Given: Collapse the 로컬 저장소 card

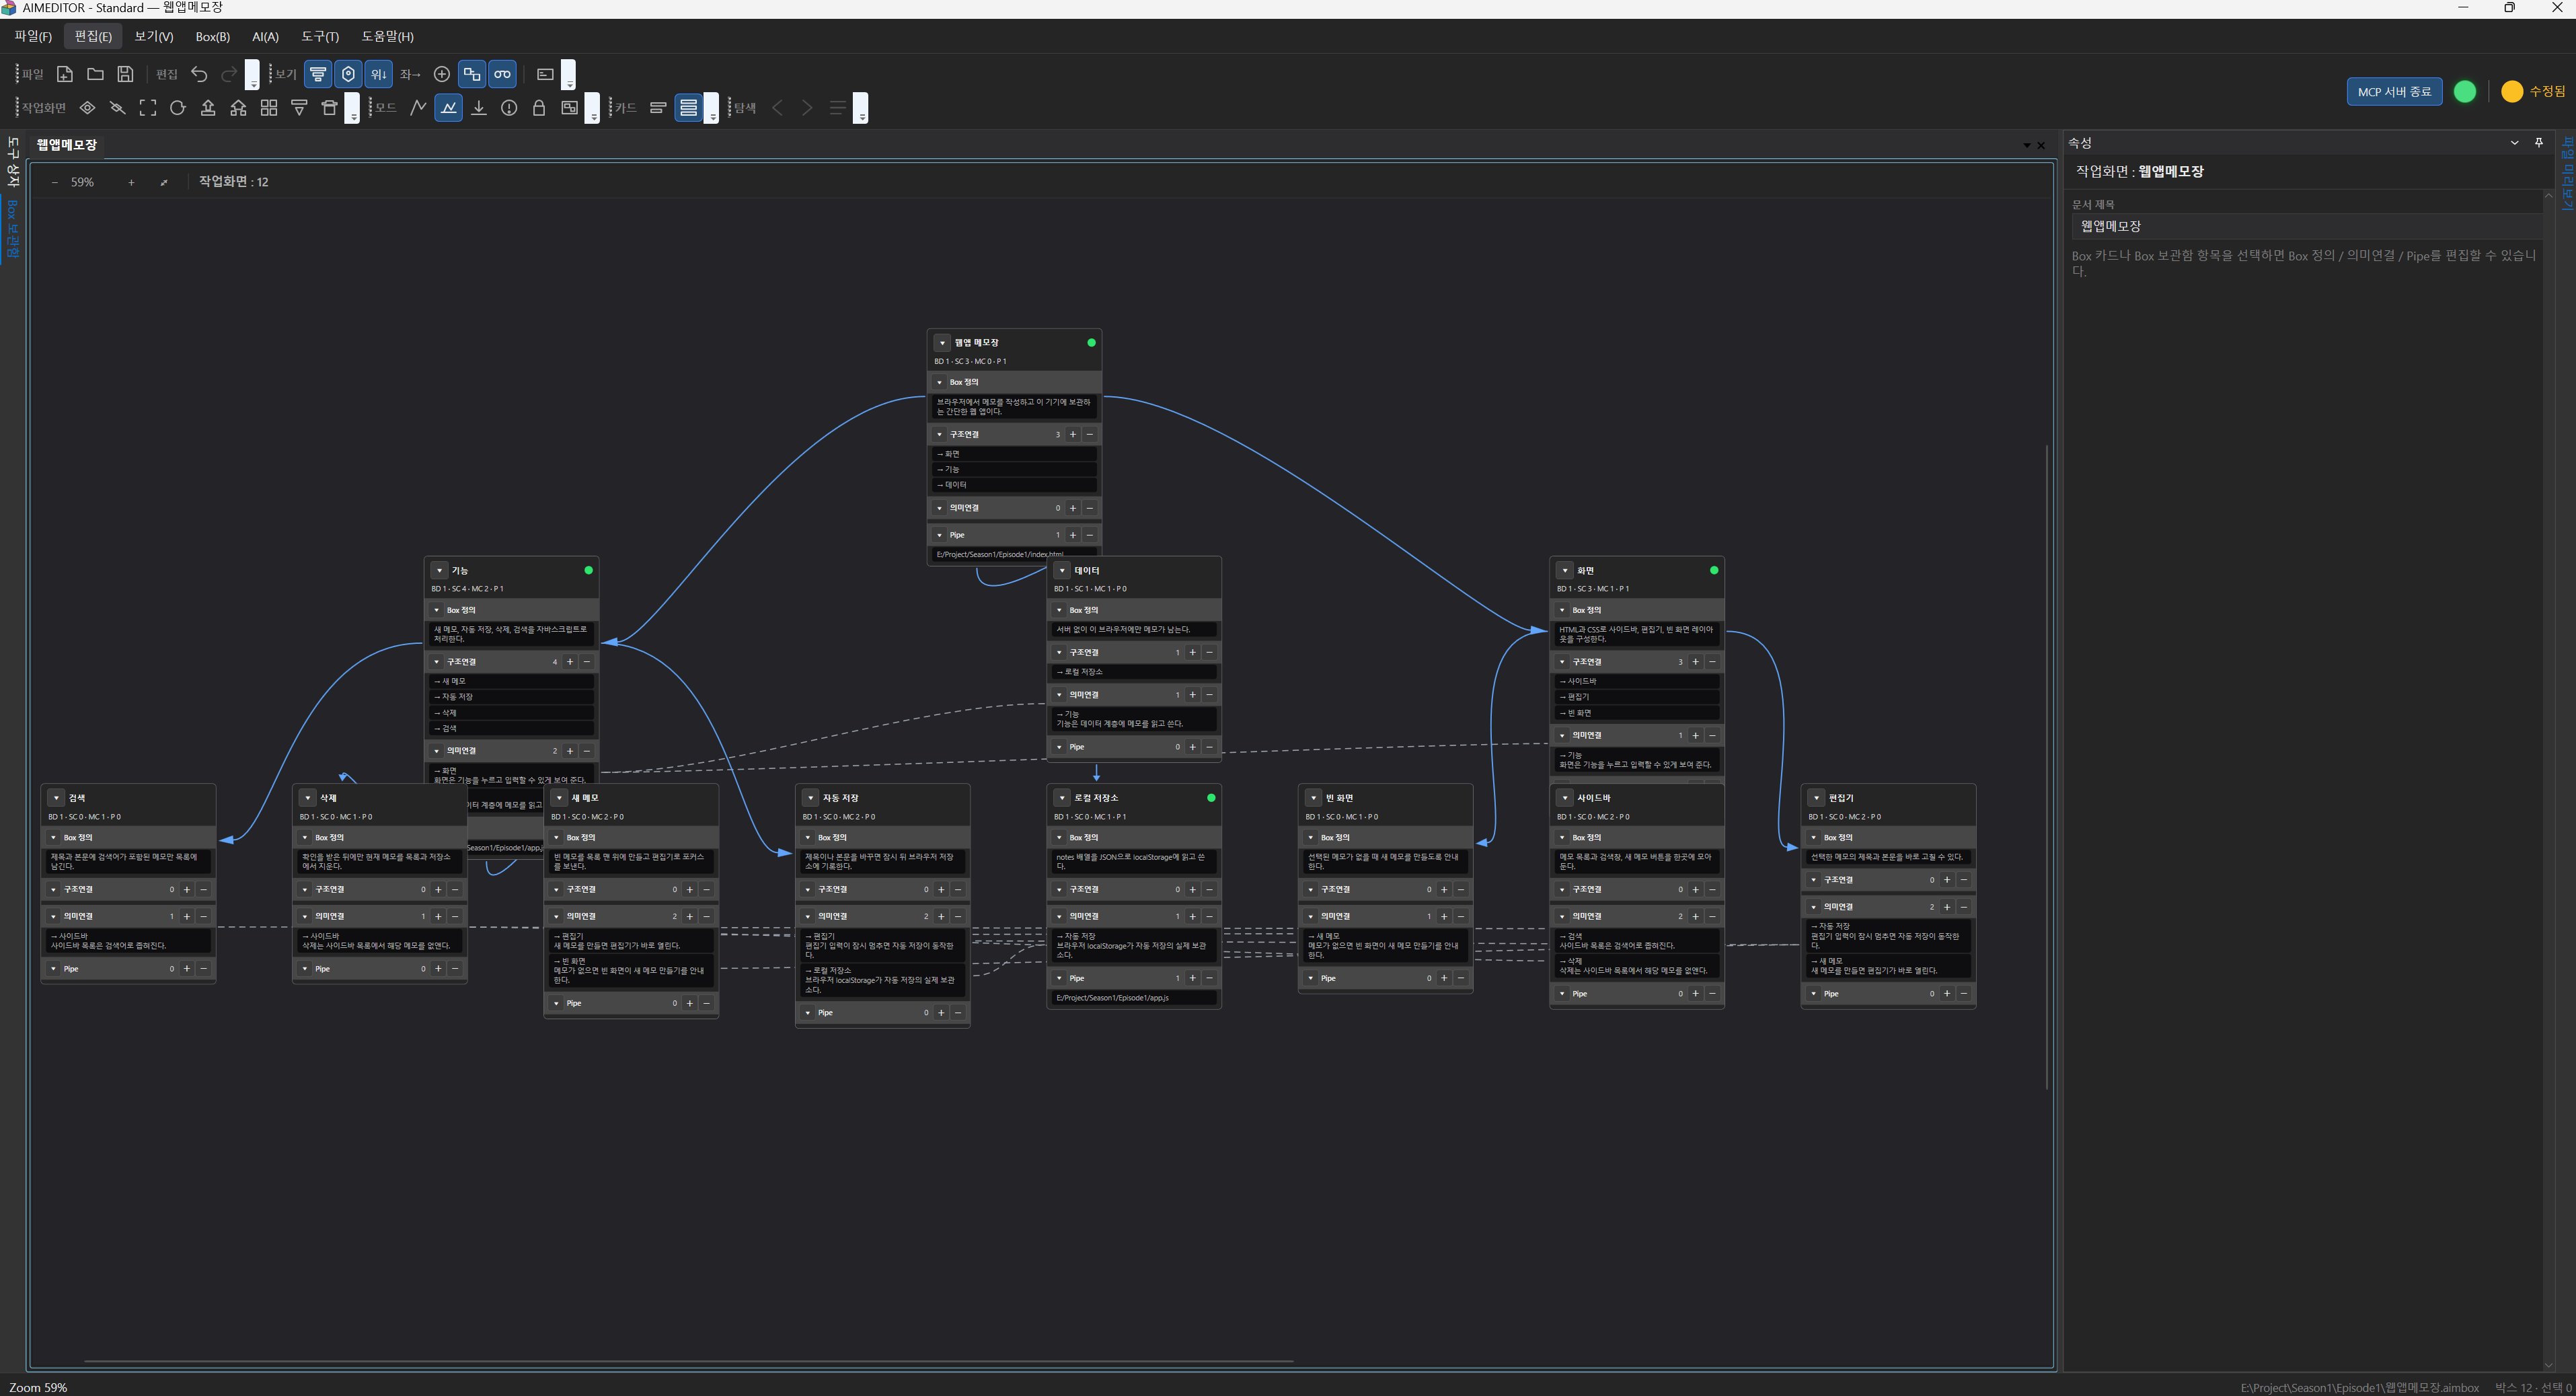Looking at the screenshot, I should [1062, 798].
